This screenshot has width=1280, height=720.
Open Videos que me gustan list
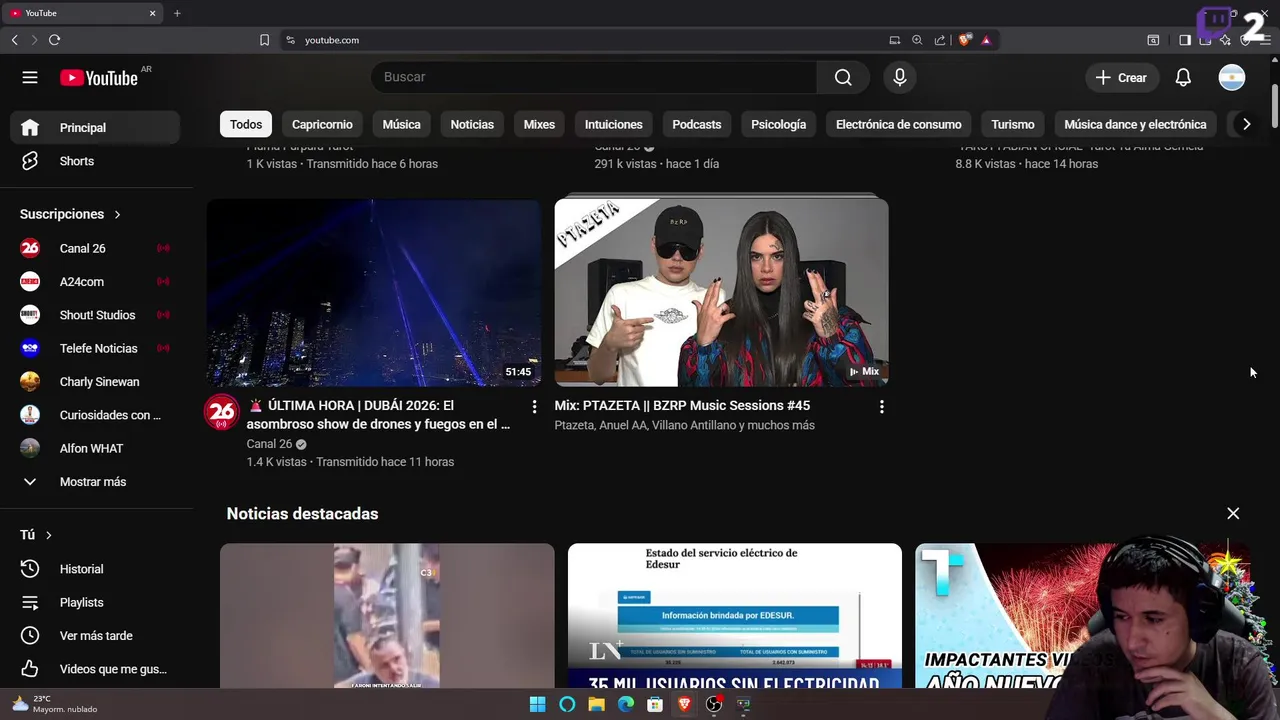[95, 669]
